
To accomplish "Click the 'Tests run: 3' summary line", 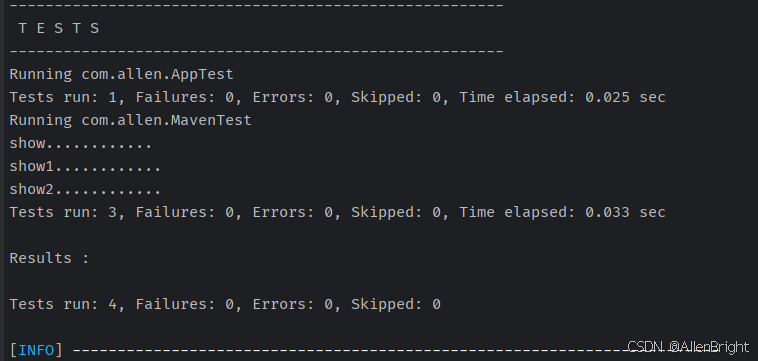I will click(337, 213).
